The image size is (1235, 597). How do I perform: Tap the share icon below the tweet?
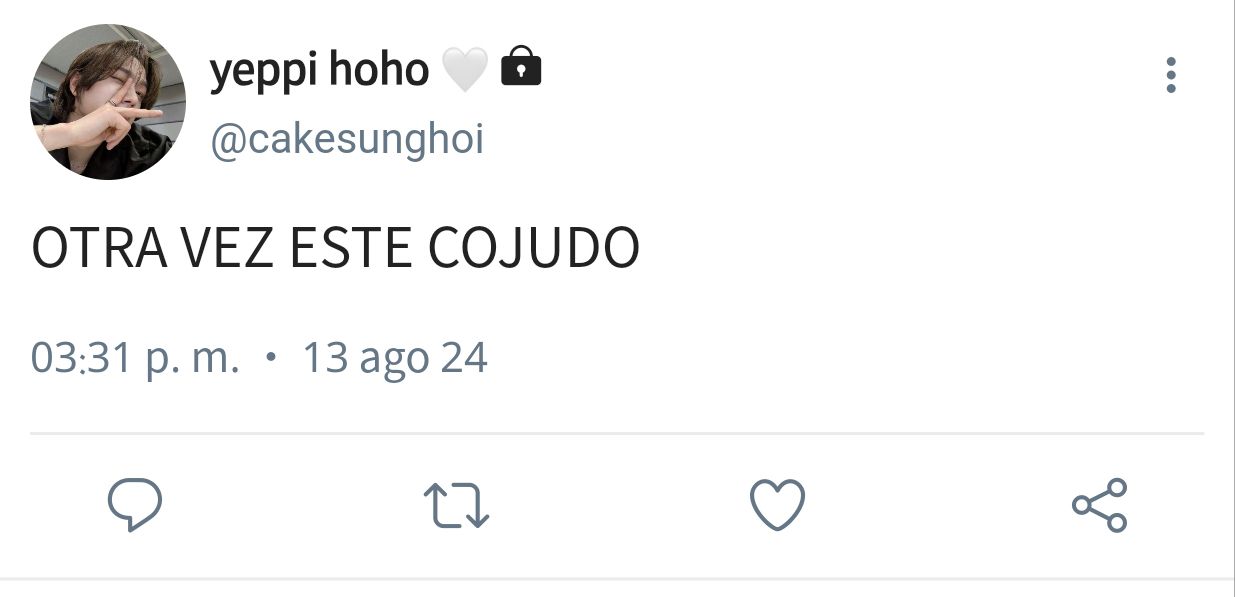(x=1099, y=505)
